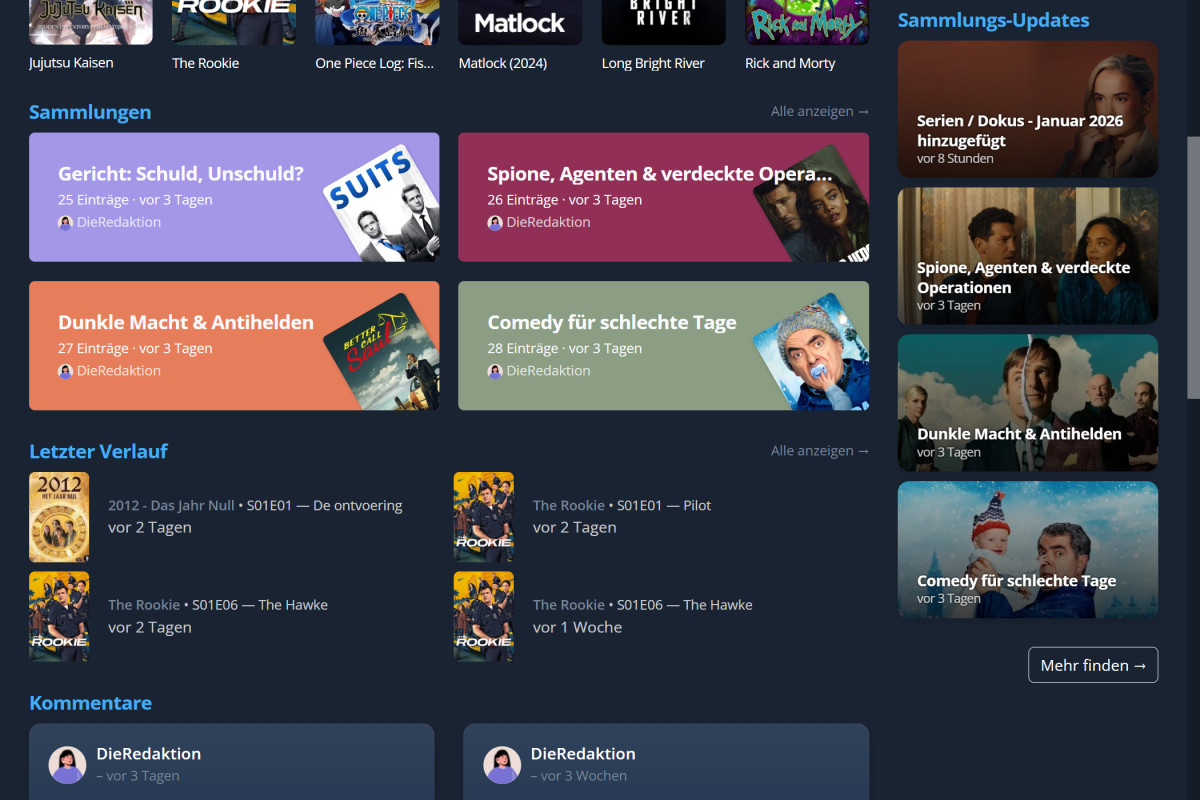Open the Jujutsu Kaisen poster
The height and width of the screenshot is (800, 1200).
[x=90, y=20]
